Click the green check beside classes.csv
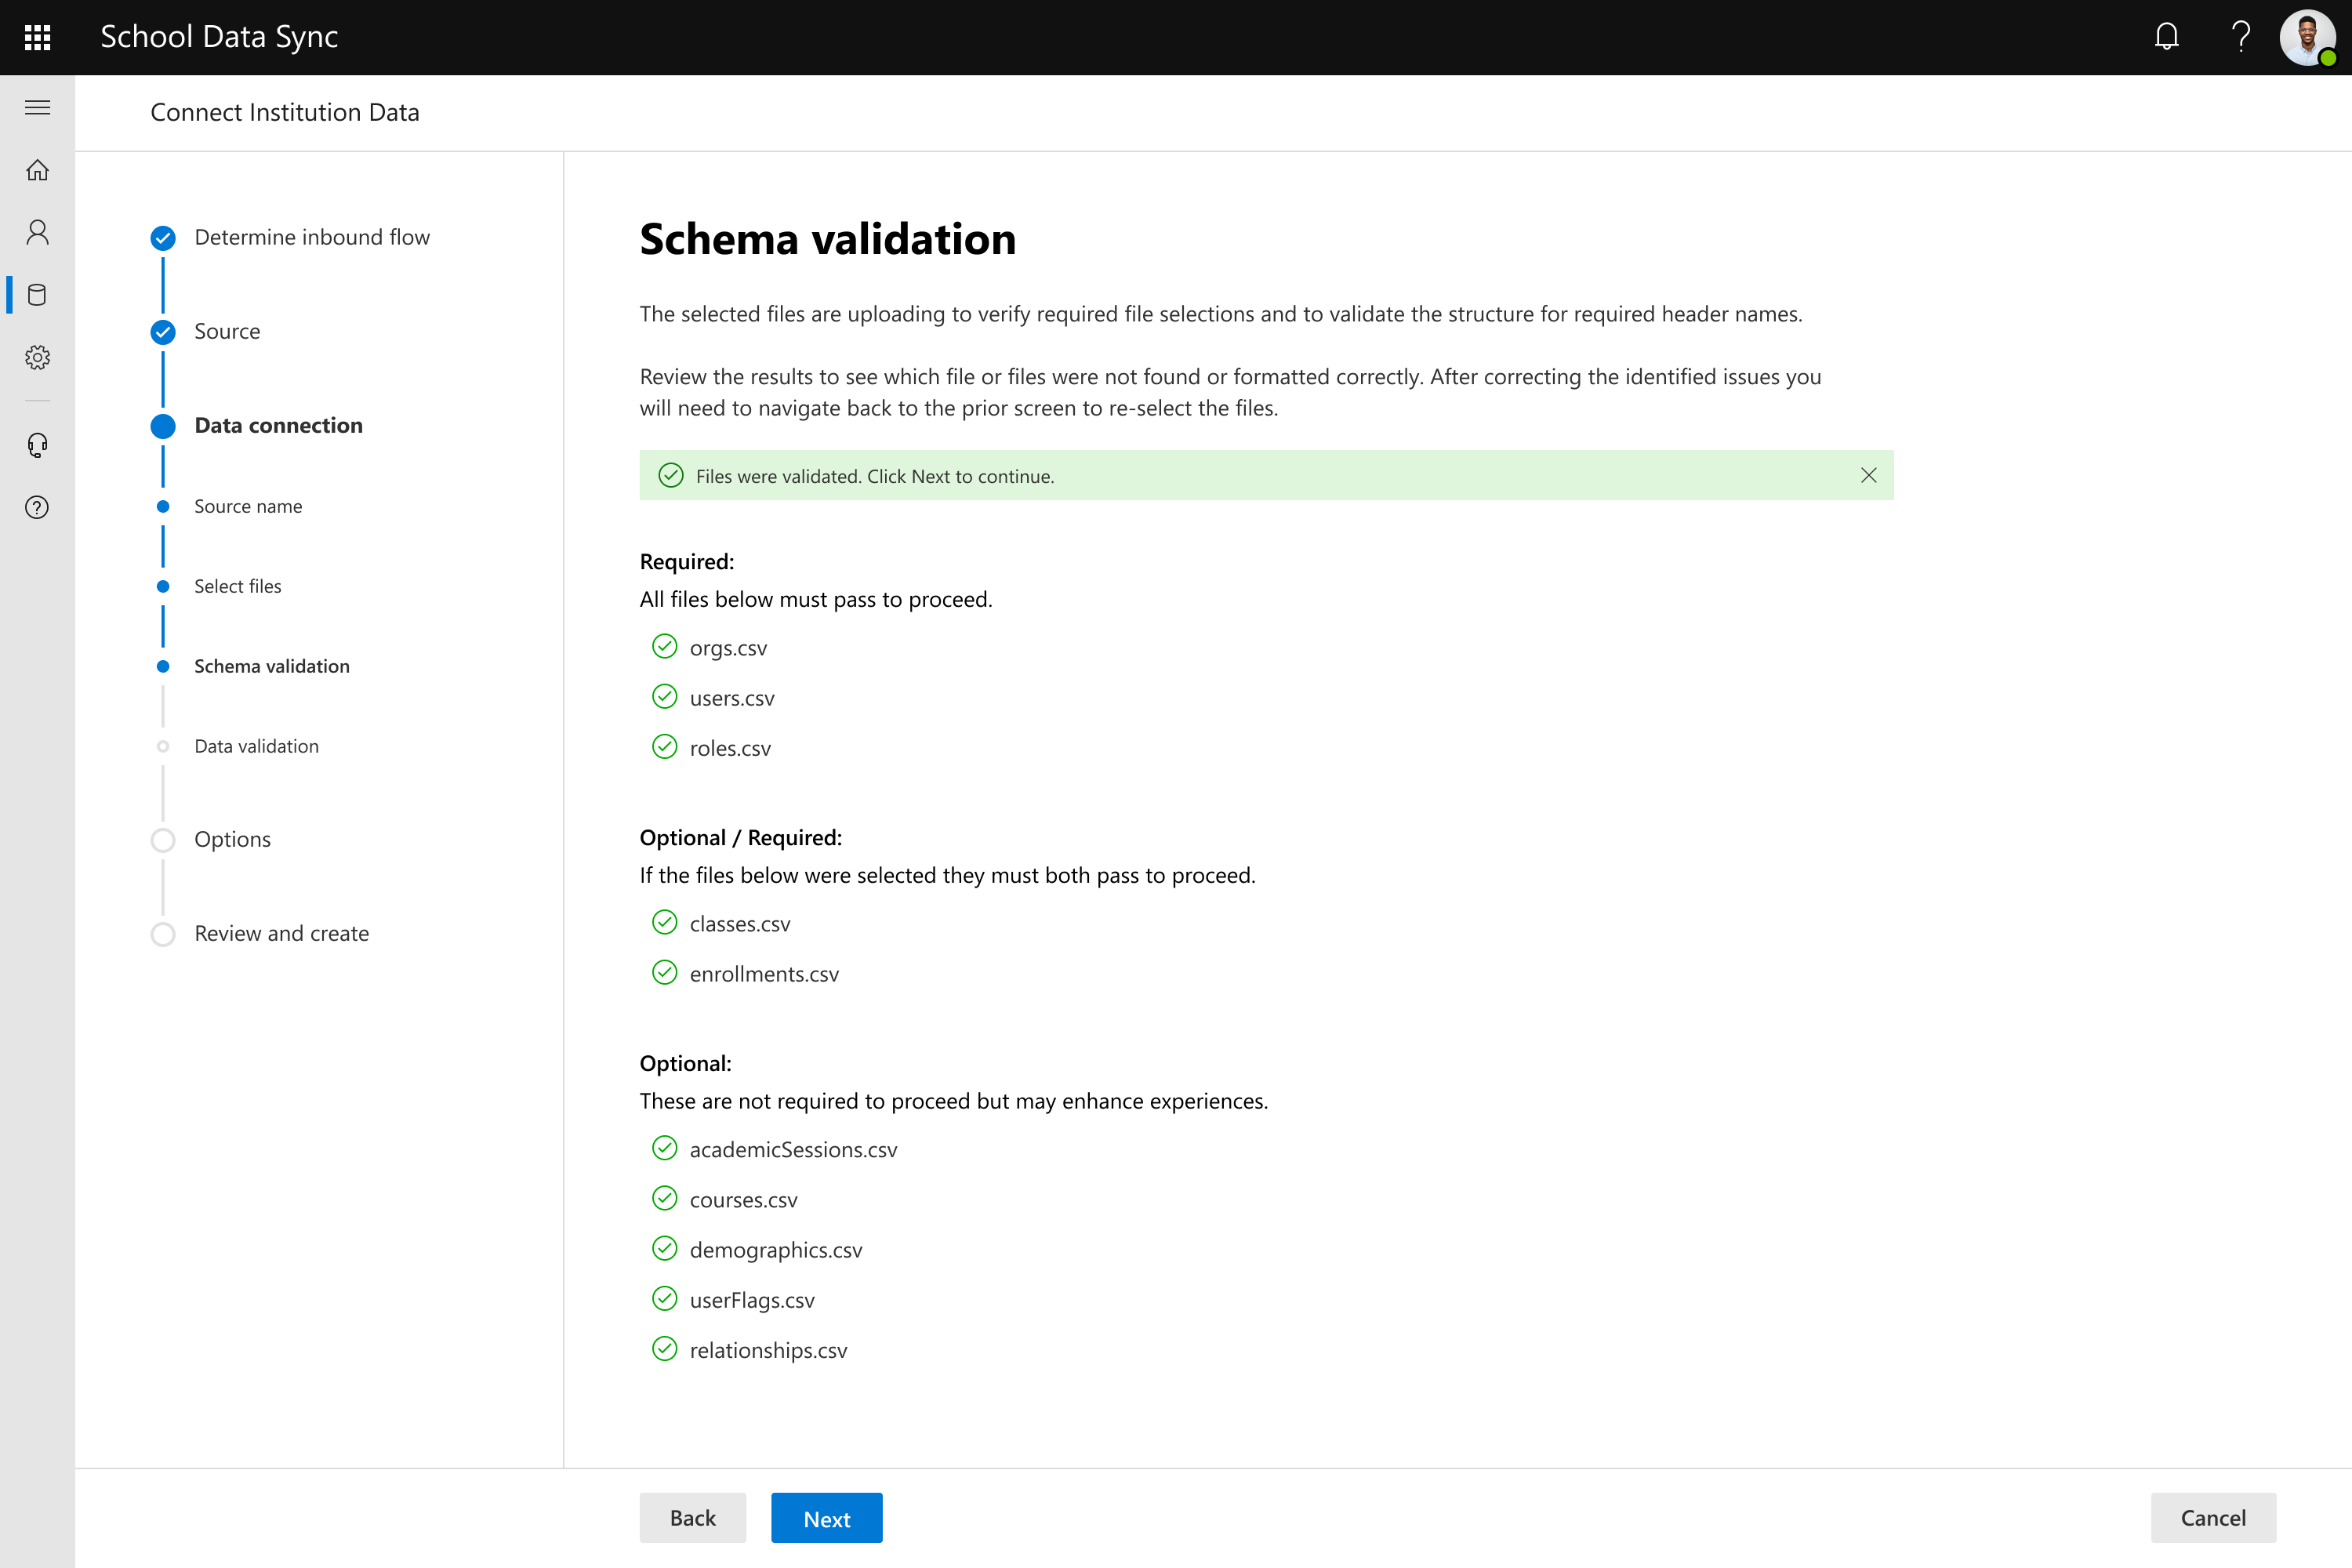The height and width of the screenshot is (1568, 2352). click(664, 922)
